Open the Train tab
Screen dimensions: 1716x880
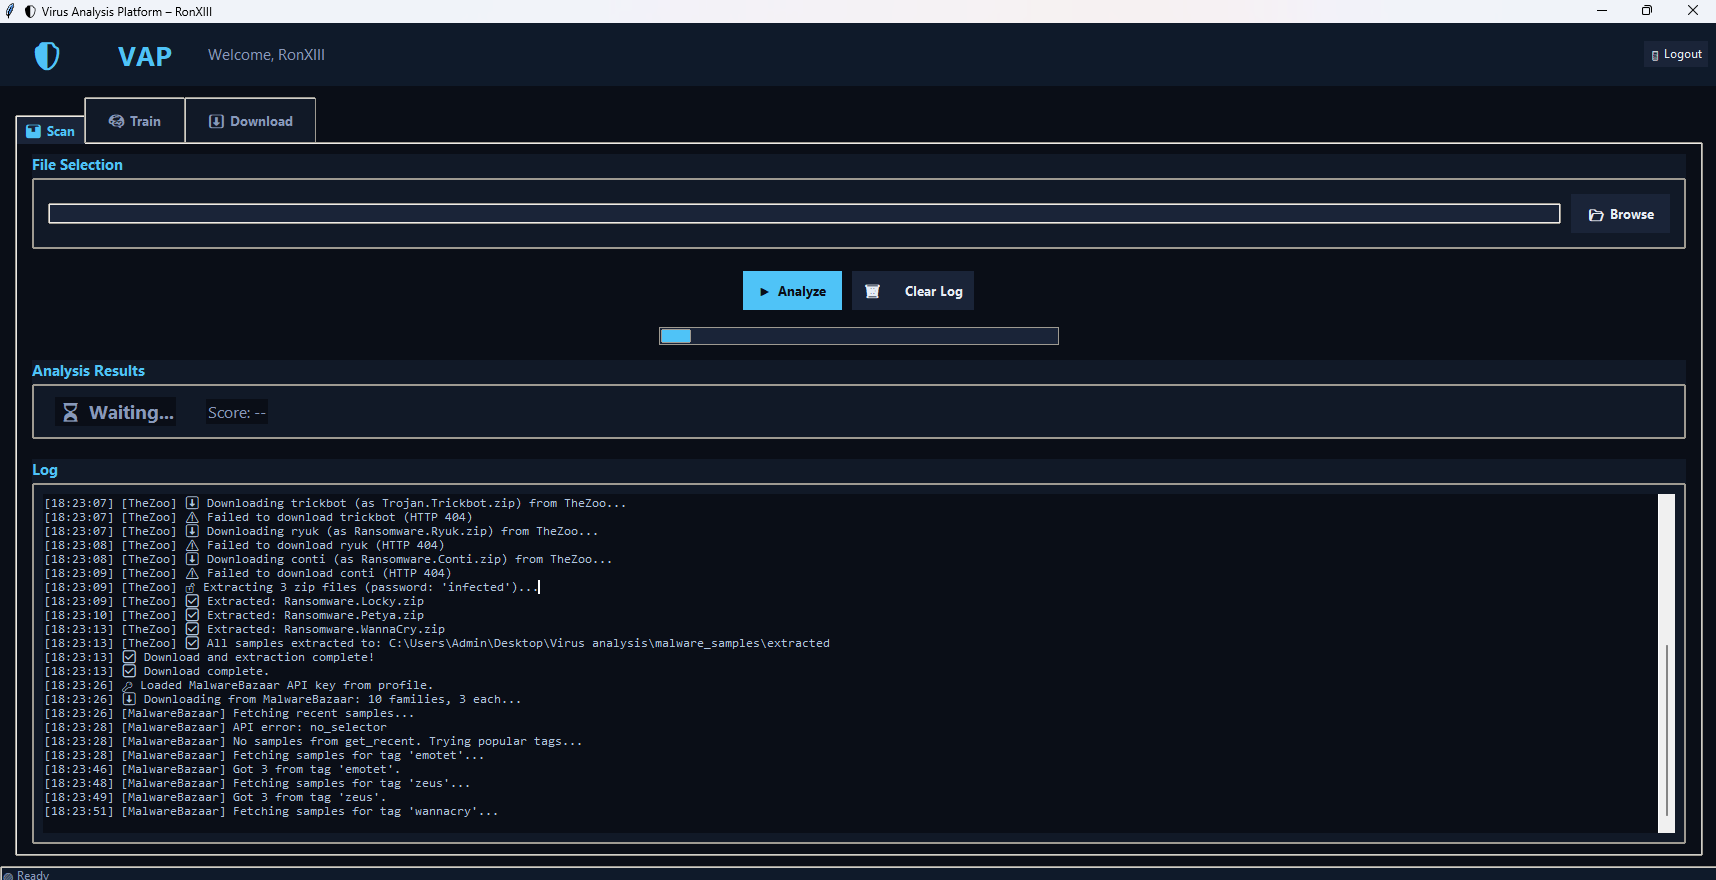tap(135, 121)
